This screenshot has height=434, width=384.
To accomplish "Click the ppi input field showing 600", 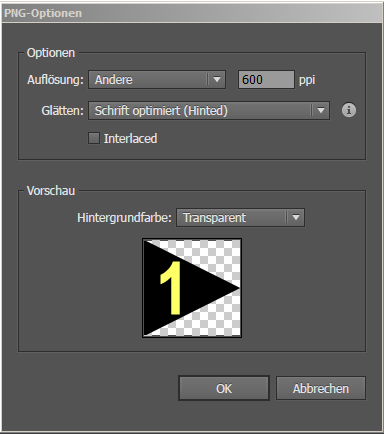I will 266,80.
